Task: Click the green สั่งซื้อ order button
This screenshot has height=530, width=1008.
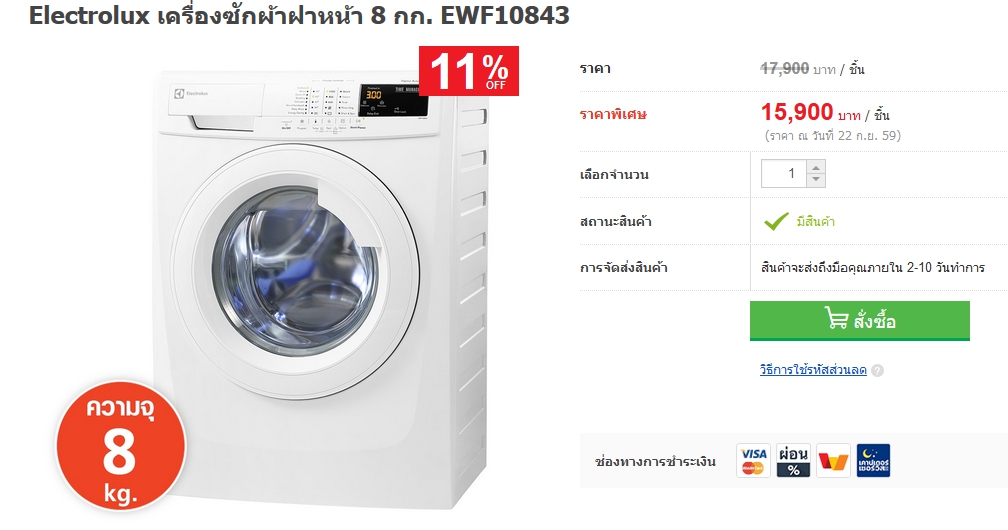Action: [x=860, y=320]
